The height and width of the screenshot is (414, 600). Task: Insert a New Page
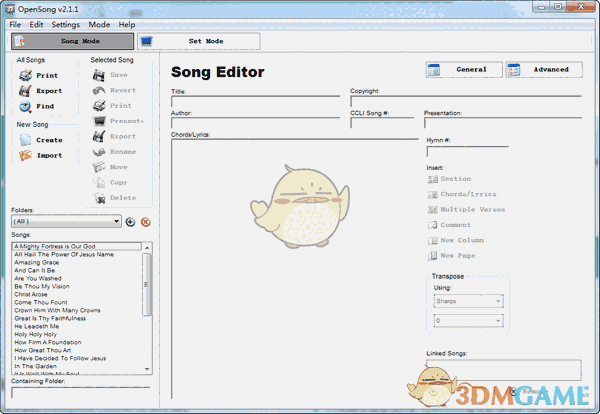(x=452, y=255)
